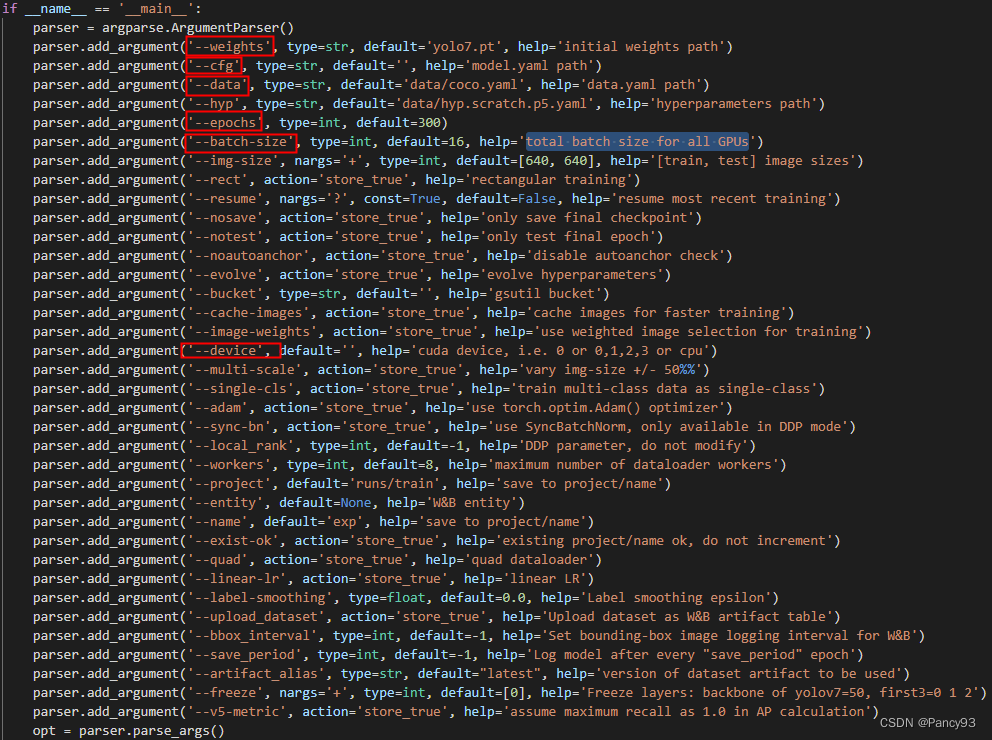Click the '--workers' argument name
This screenshot has height=740, width=992.
pyautogui.click(x=230, y=464)
